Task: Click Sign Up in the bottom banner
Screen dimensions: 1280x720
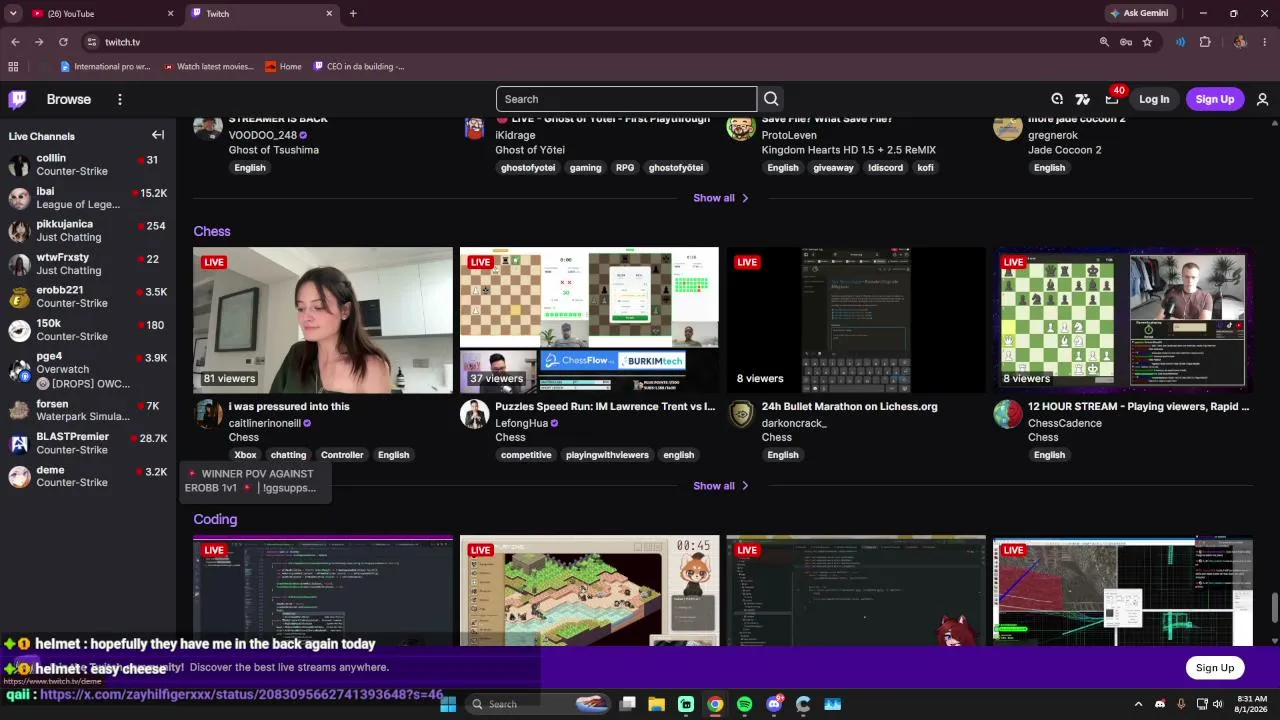Action: coord(1215,668)
